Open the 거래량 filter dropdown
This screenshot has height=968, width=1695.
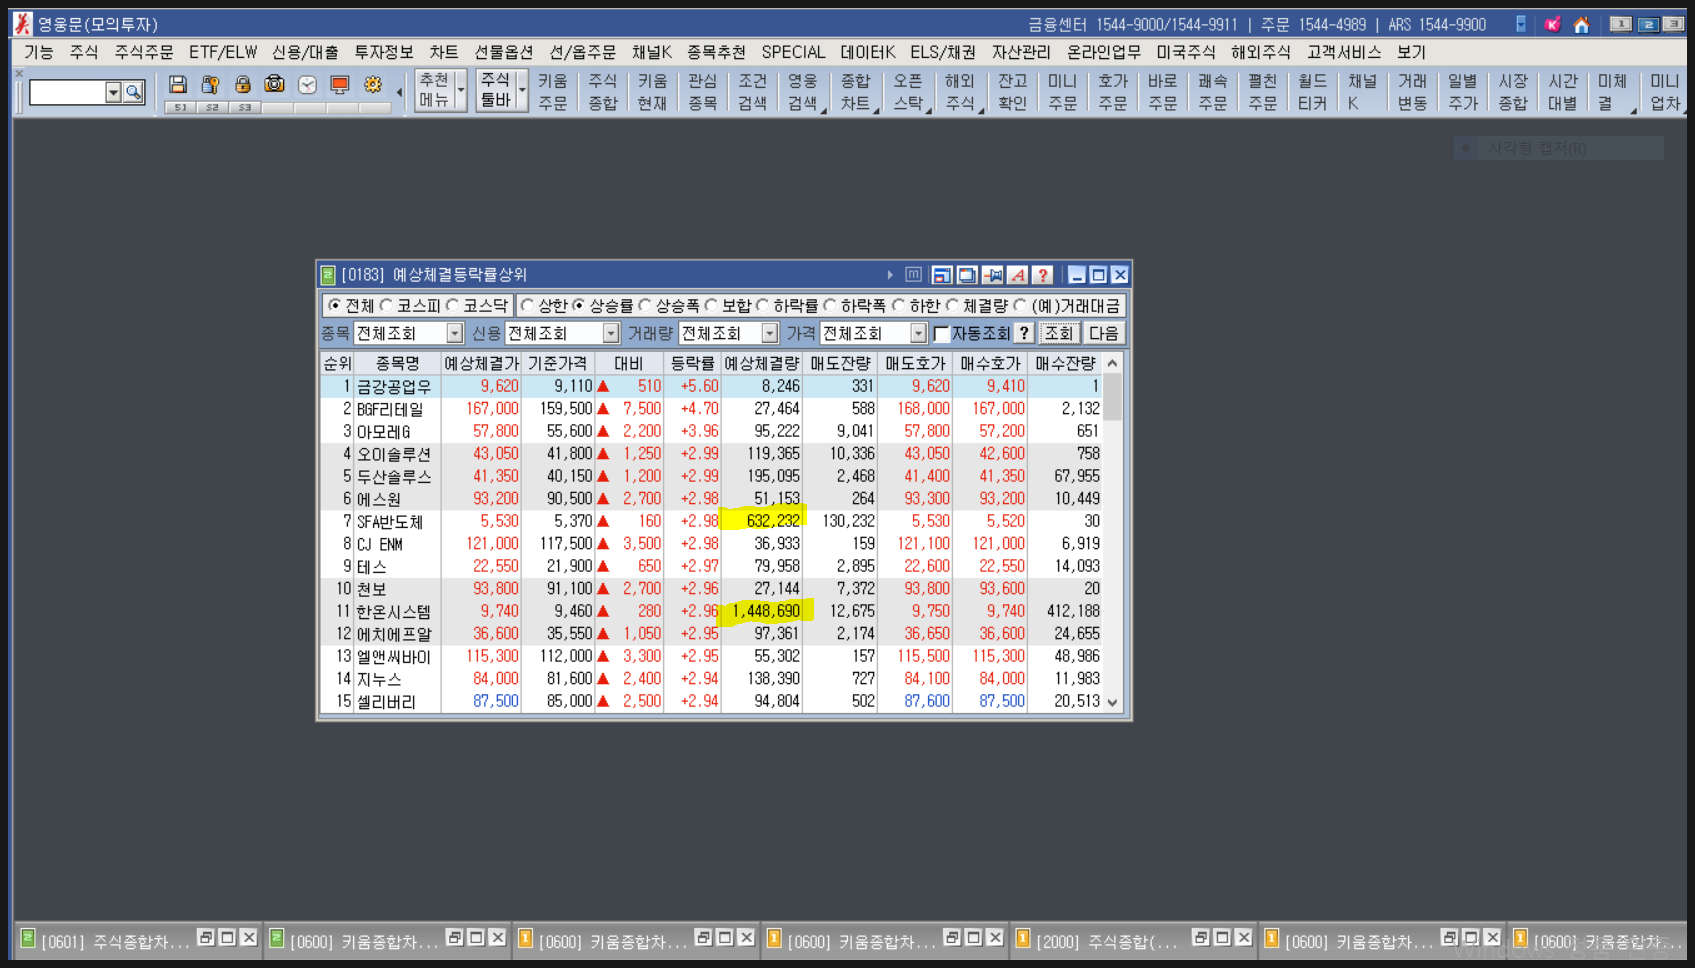tap(769, 334)
